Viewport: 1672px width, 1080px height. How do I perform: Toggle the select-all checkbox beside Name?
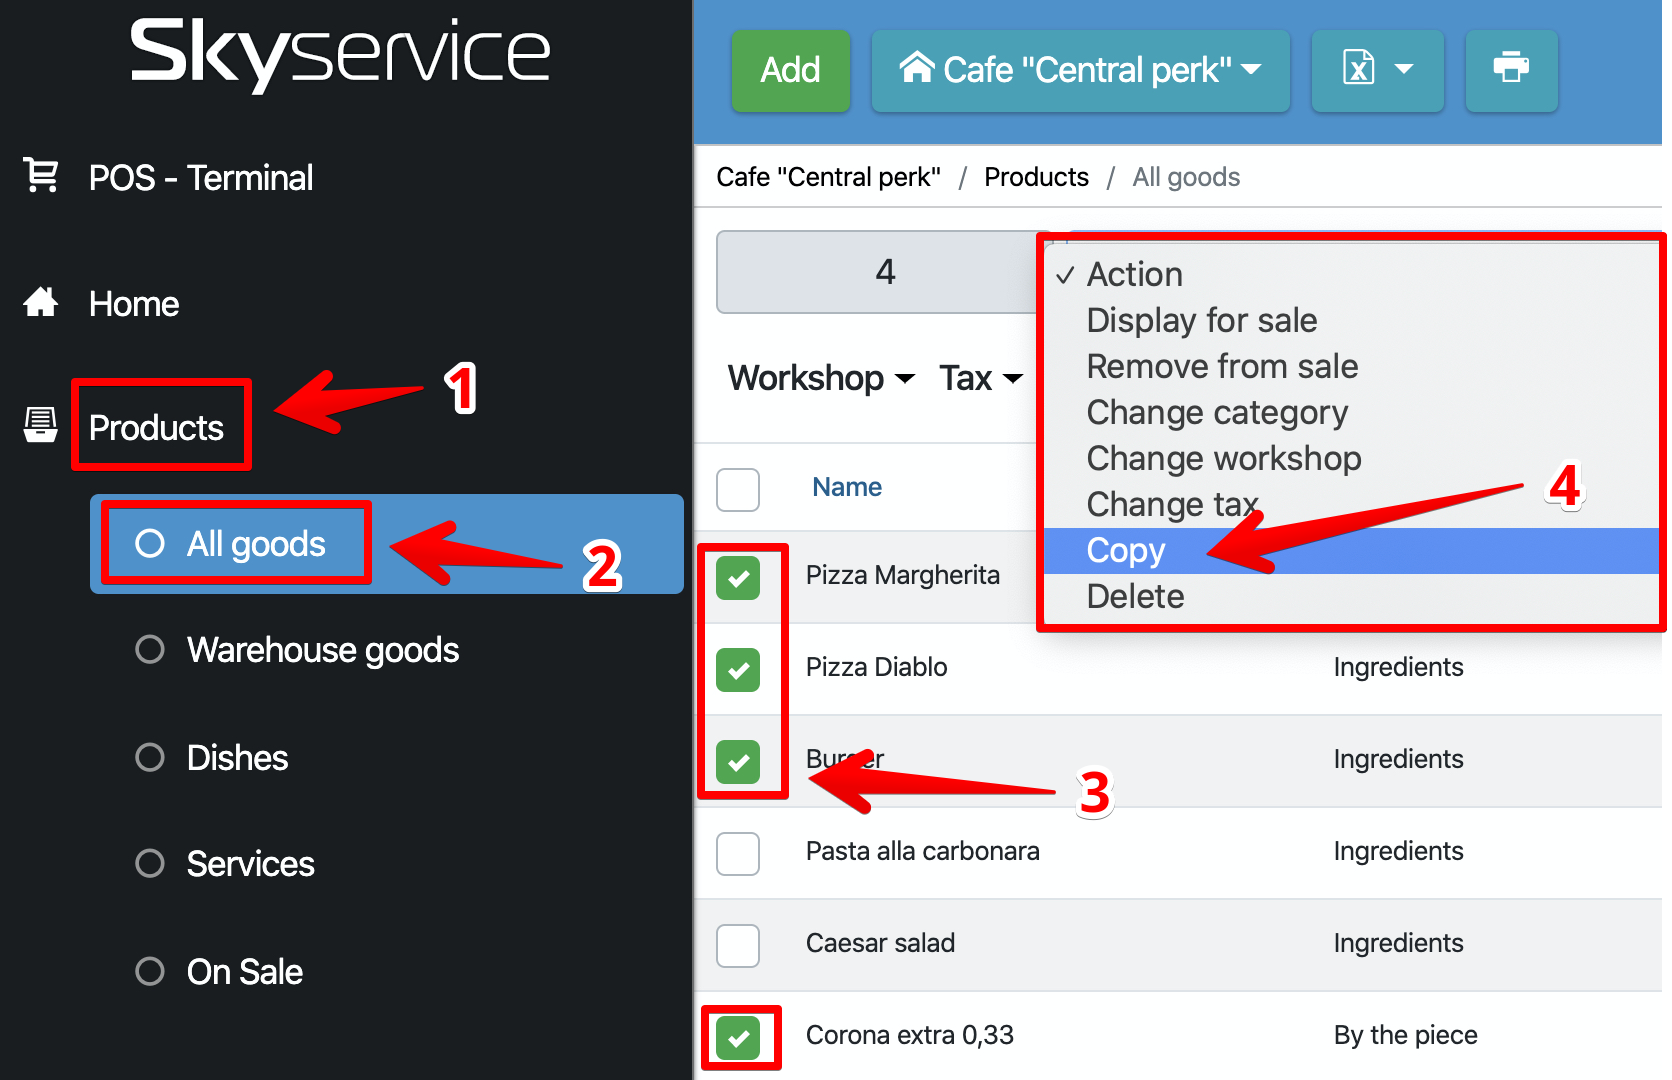click(x=738, y=489)
